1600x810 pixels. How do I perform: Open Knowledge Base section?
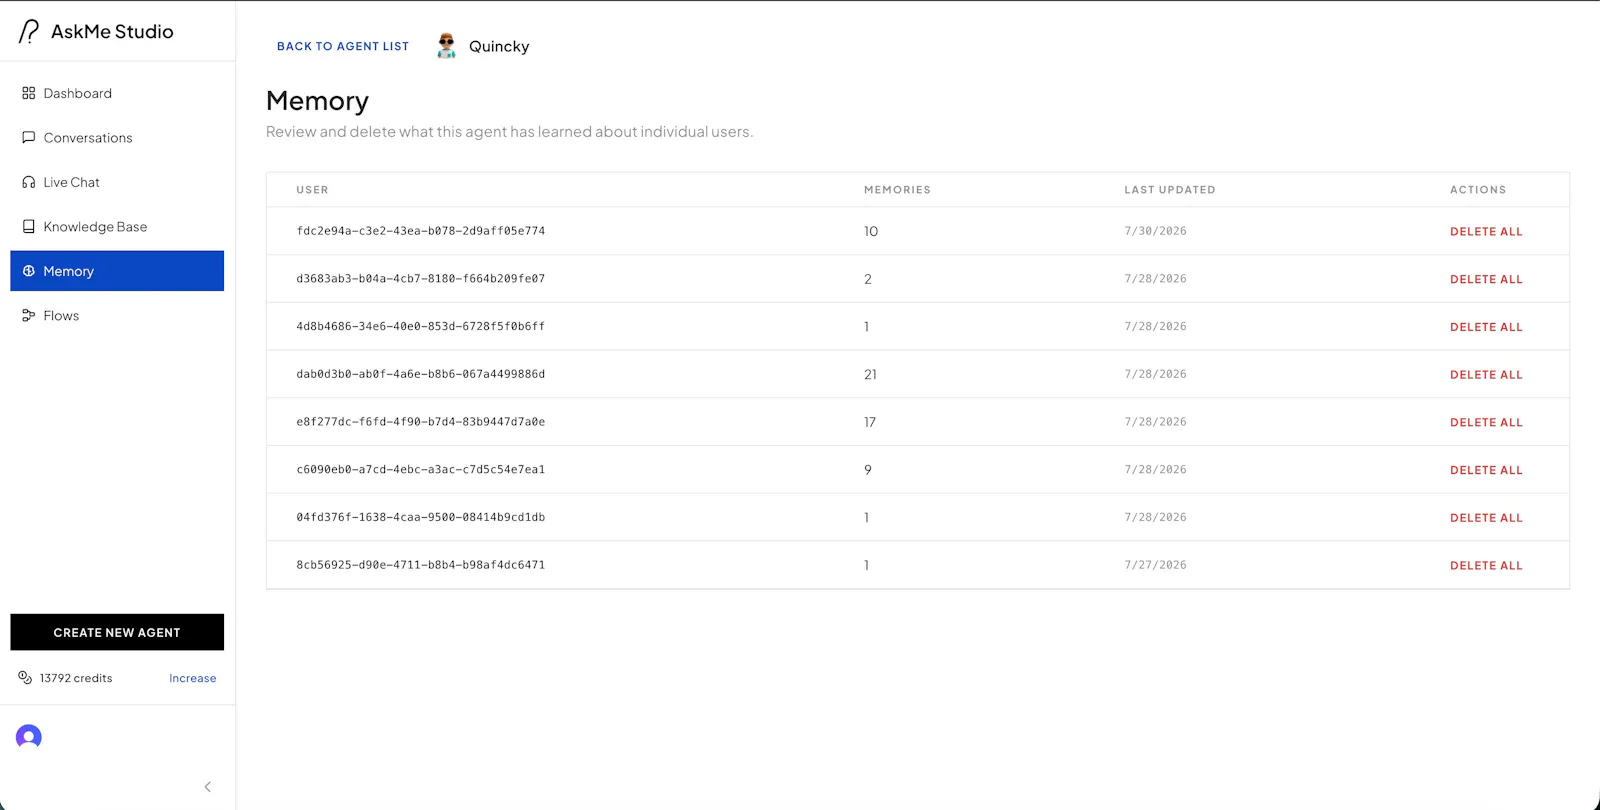click(x=117, y=227)
